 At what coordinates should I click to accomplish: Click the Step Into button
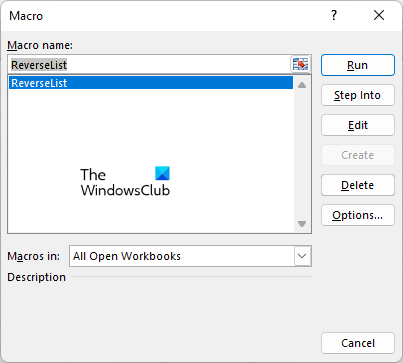(x=358, y=95)
